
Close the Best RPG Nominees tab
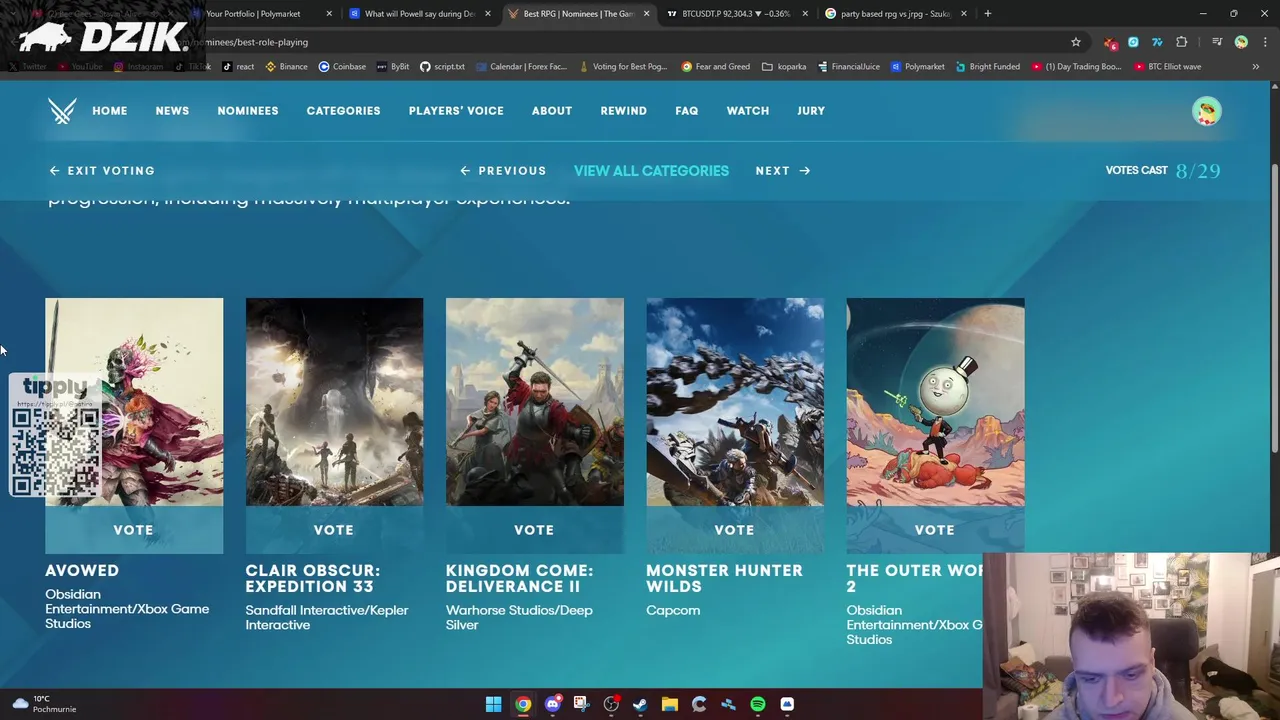646,14
